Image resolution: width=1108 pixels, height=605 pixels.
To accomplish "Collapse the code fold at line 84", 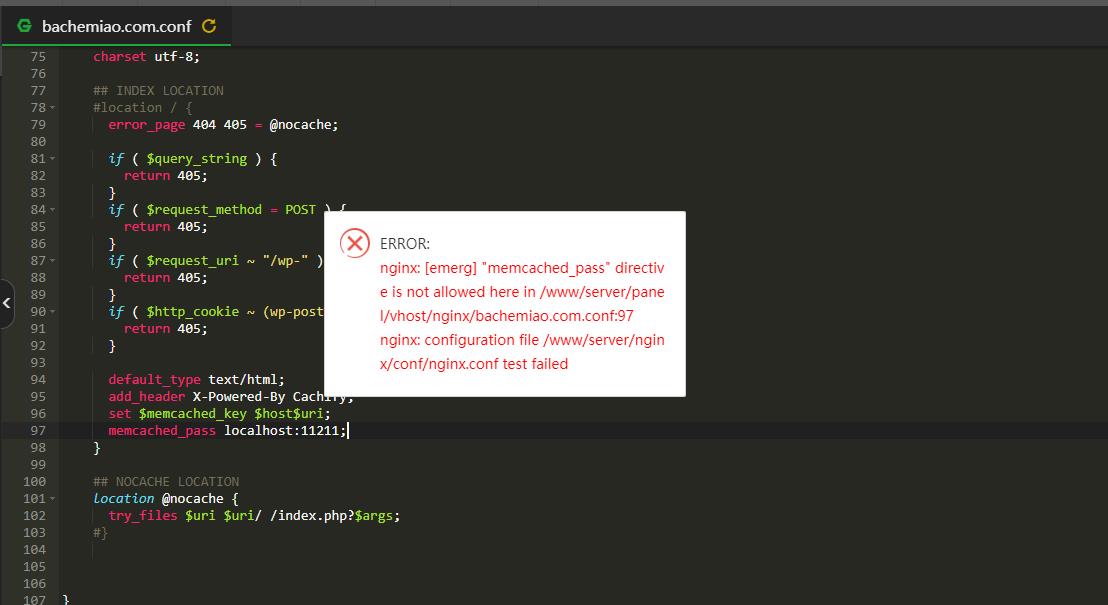I will [52, 210].
